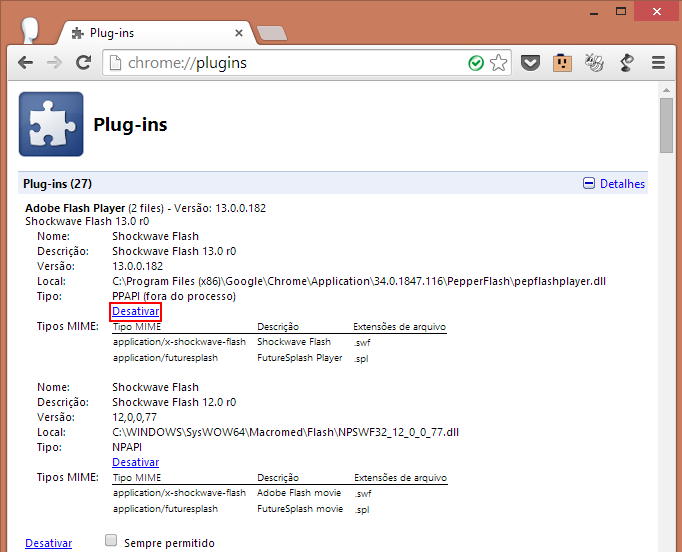Disable the NPAPI Shockwave Flash plugin
This screenshot has height=552, width=682.
click(136, 462)
